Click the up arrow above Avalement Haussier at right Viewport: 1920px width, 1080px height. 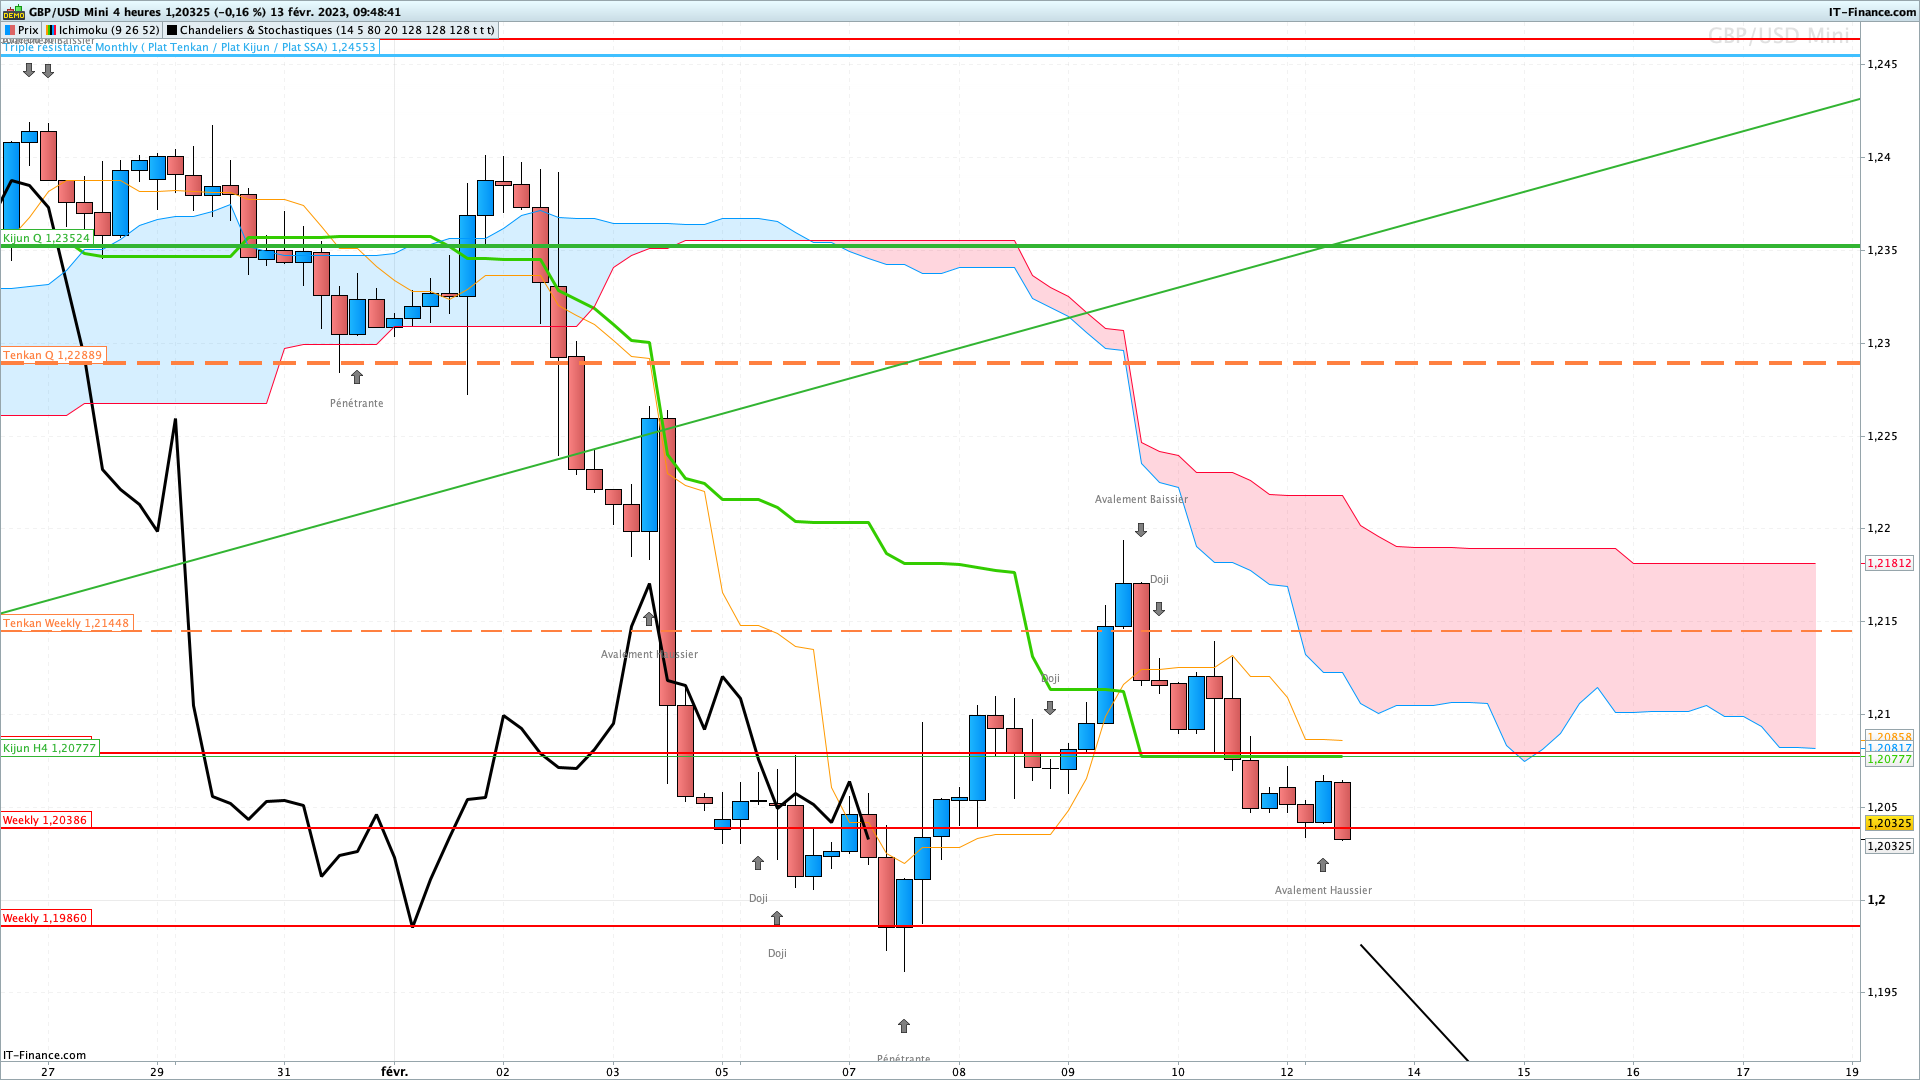coord(1323,865)
